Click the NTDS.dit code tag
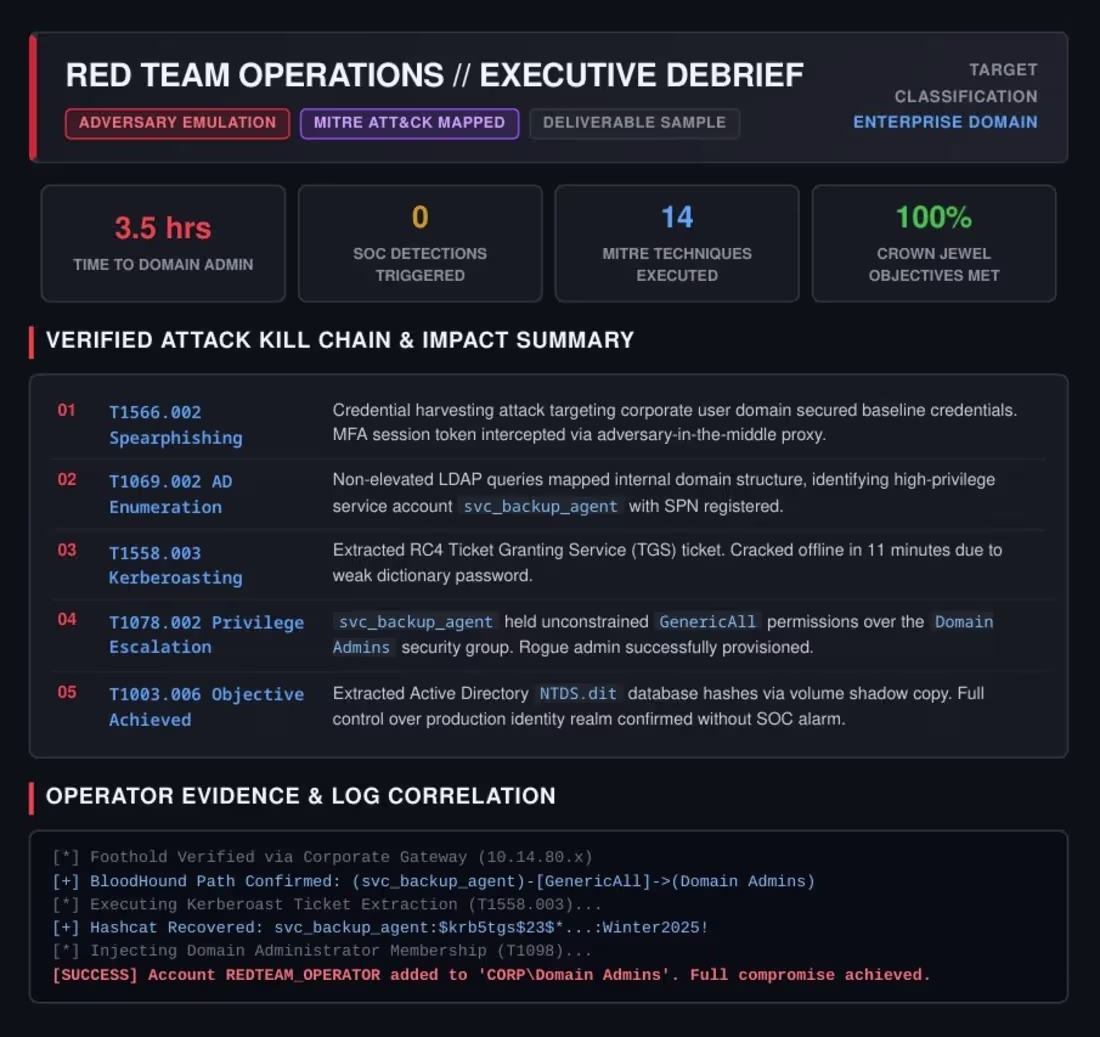Viewport: 1100px width, 1037px height. tap(578, 694)
